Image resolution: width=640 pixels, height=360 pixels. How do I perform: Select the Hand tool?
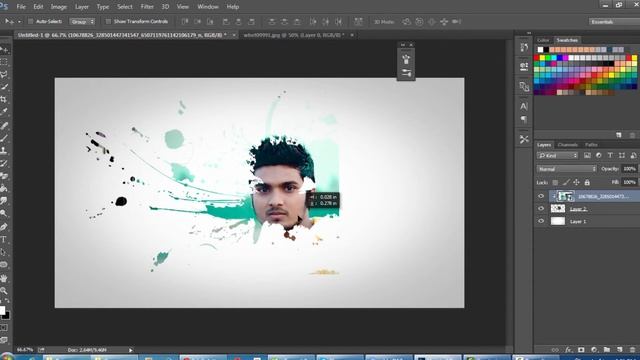(4, 278)
